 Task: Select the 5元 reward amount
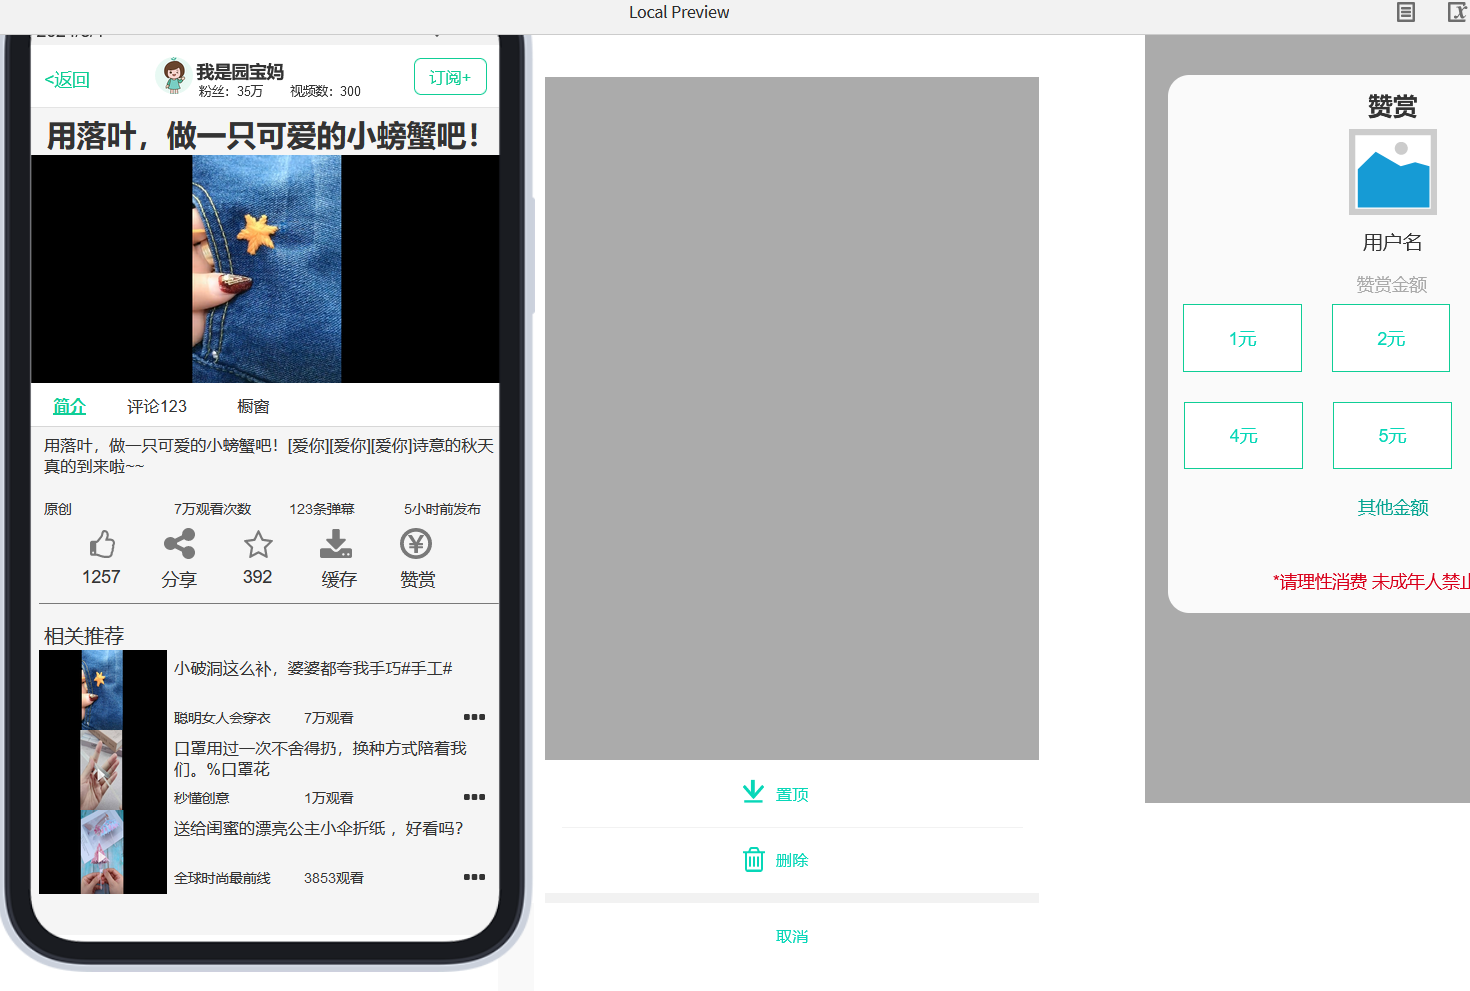tap(1392, 435)
